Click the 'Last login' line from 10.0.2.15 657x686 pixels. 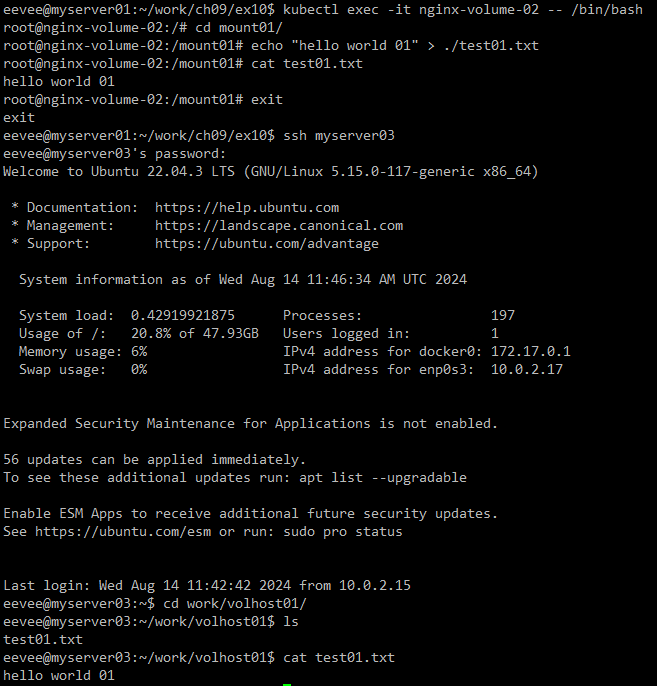[x=207, y=585]
